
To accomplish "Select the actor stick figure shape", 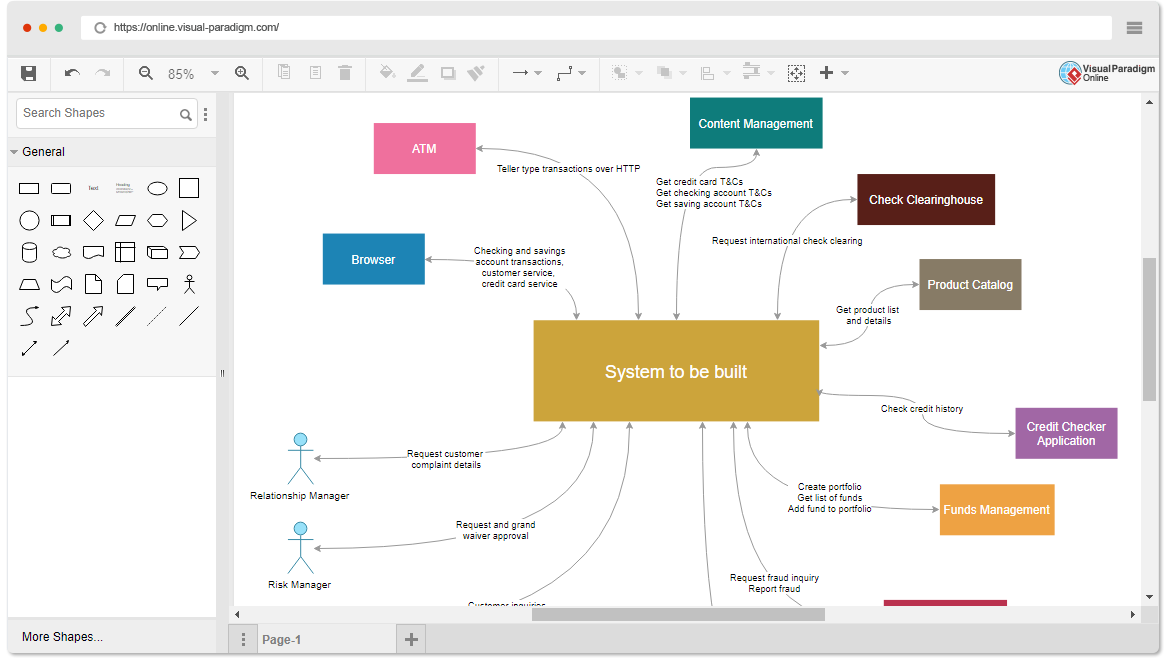I will [x=189, y=284].
